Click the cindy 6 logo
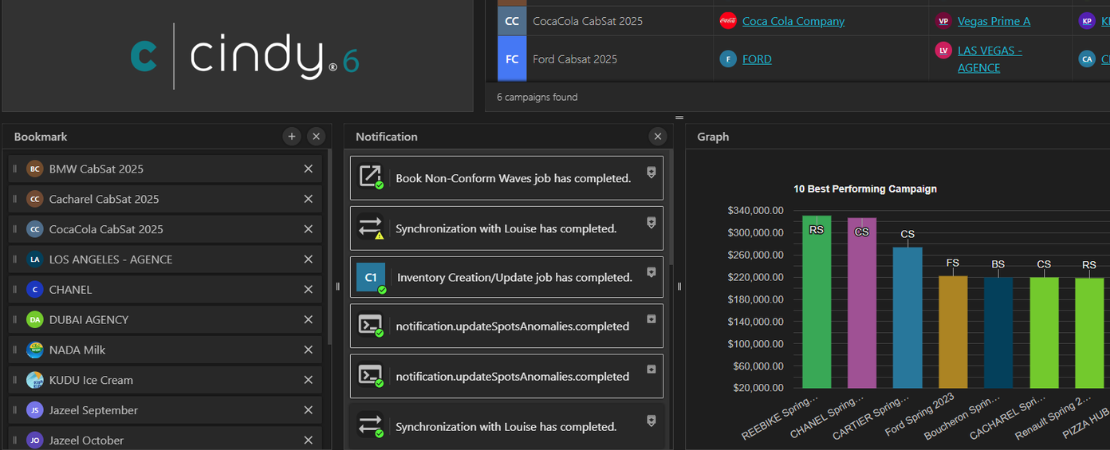The width and height of the screenshot is (1110, 450). [245, 57]
